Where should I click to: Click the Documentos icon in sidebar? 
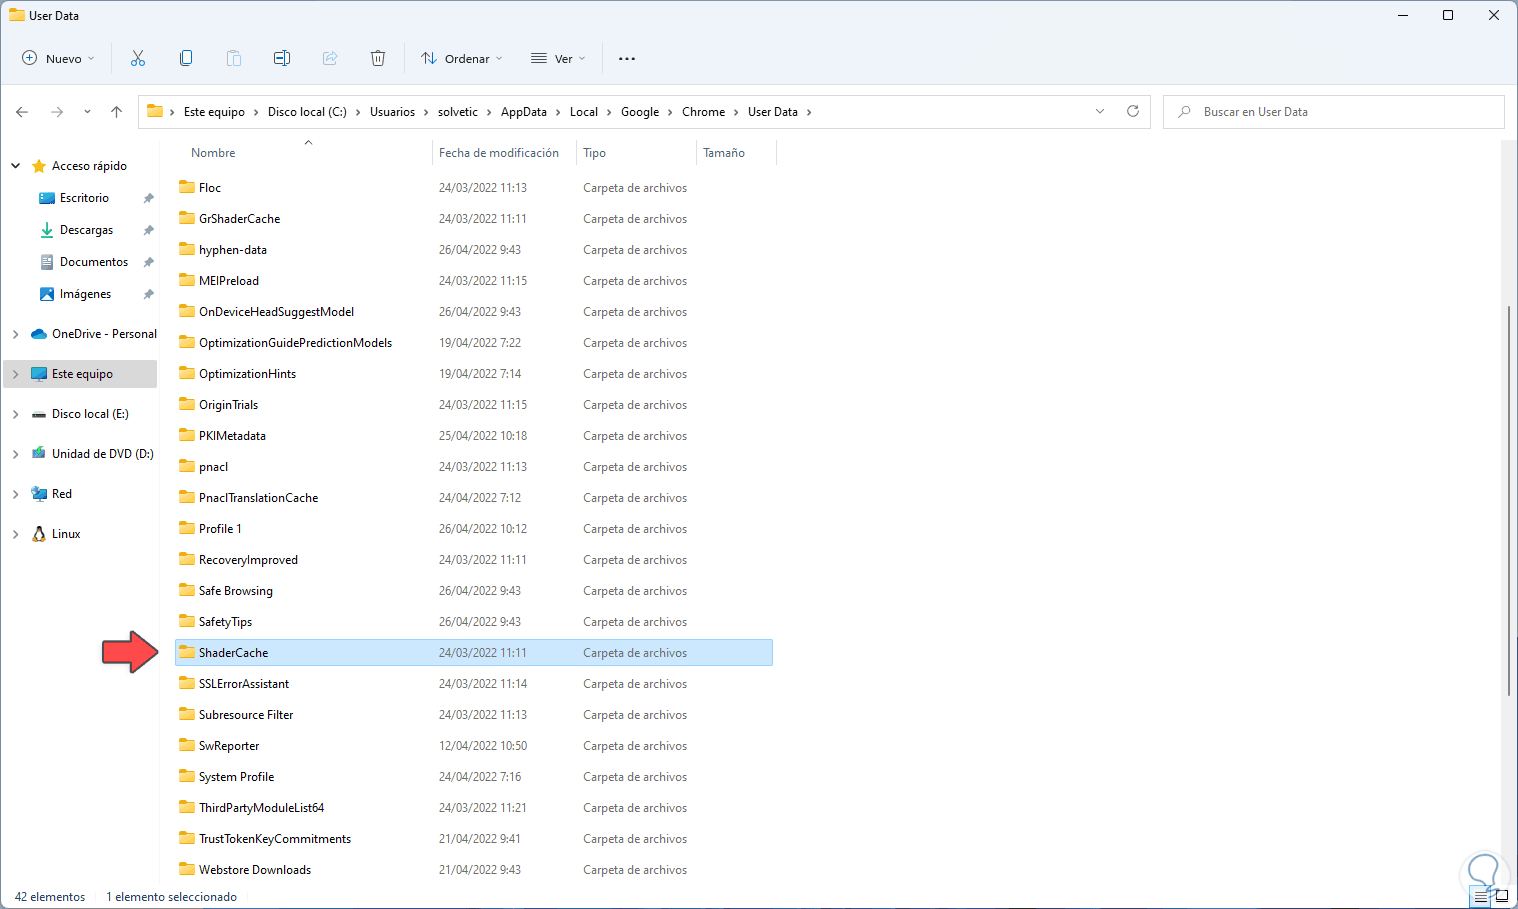coord(47,262)
